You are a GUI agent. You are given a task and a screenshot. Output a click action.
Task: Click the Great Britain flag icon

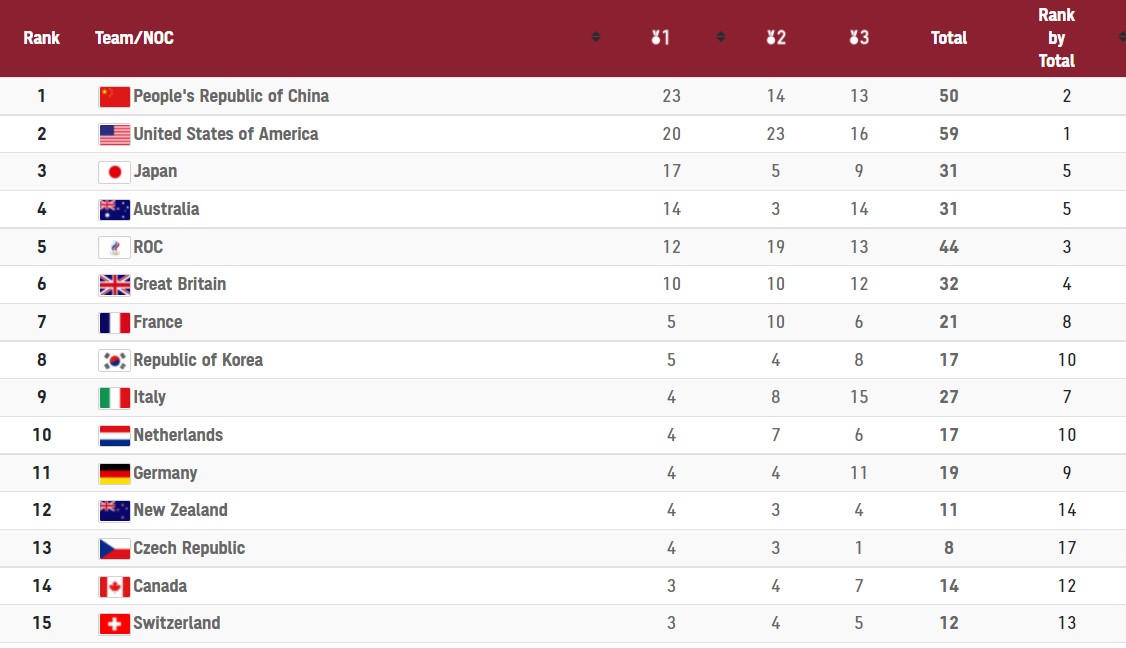pyautogui.click(x=114, y=284)
